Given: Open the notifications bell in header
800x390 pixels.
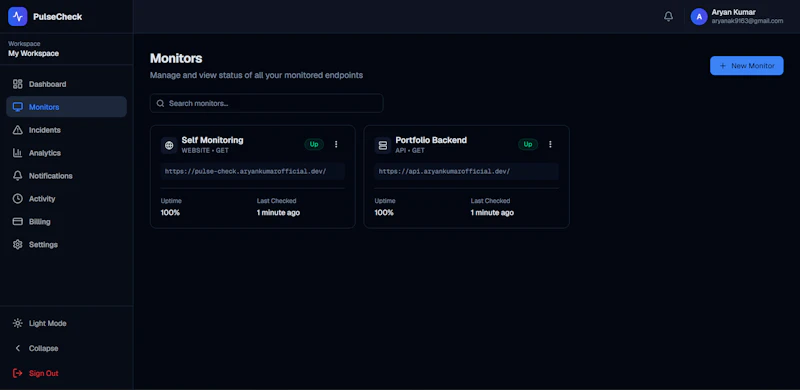Looking at the screenshot, I should tap(668, 16).
